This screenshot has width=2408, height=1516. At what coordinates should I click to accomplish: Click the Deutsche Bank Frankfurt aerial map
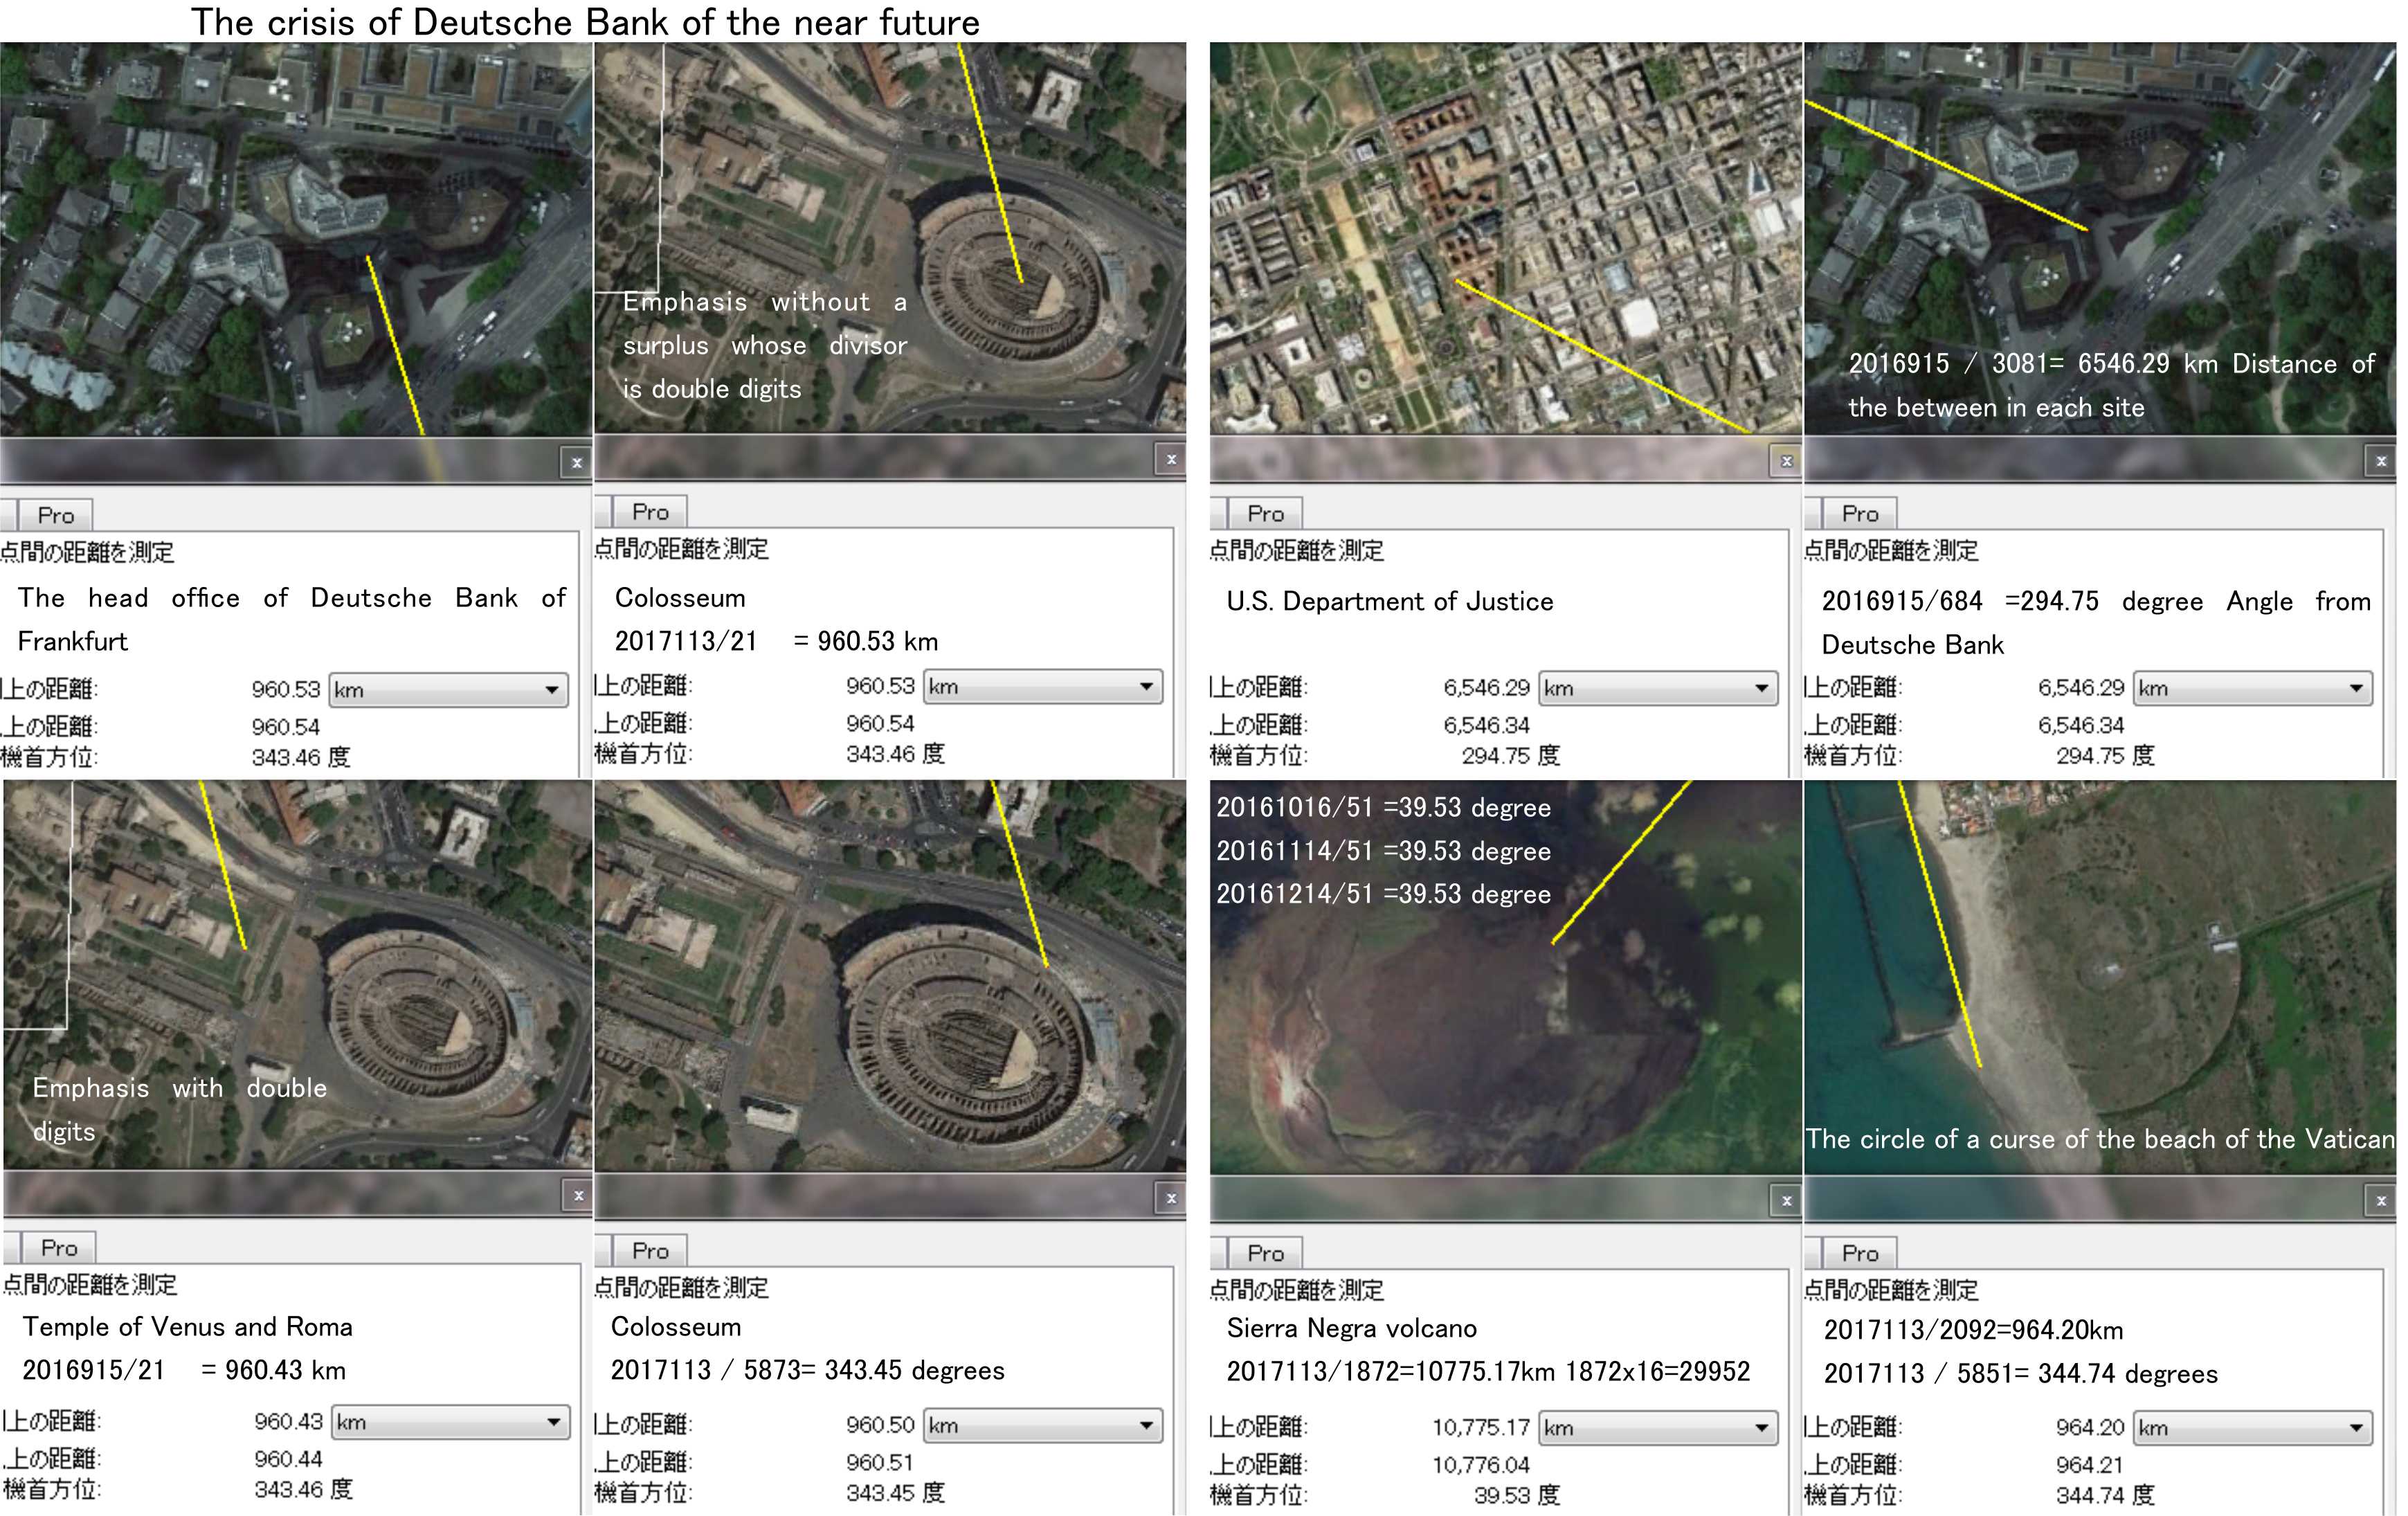(296, 239)
